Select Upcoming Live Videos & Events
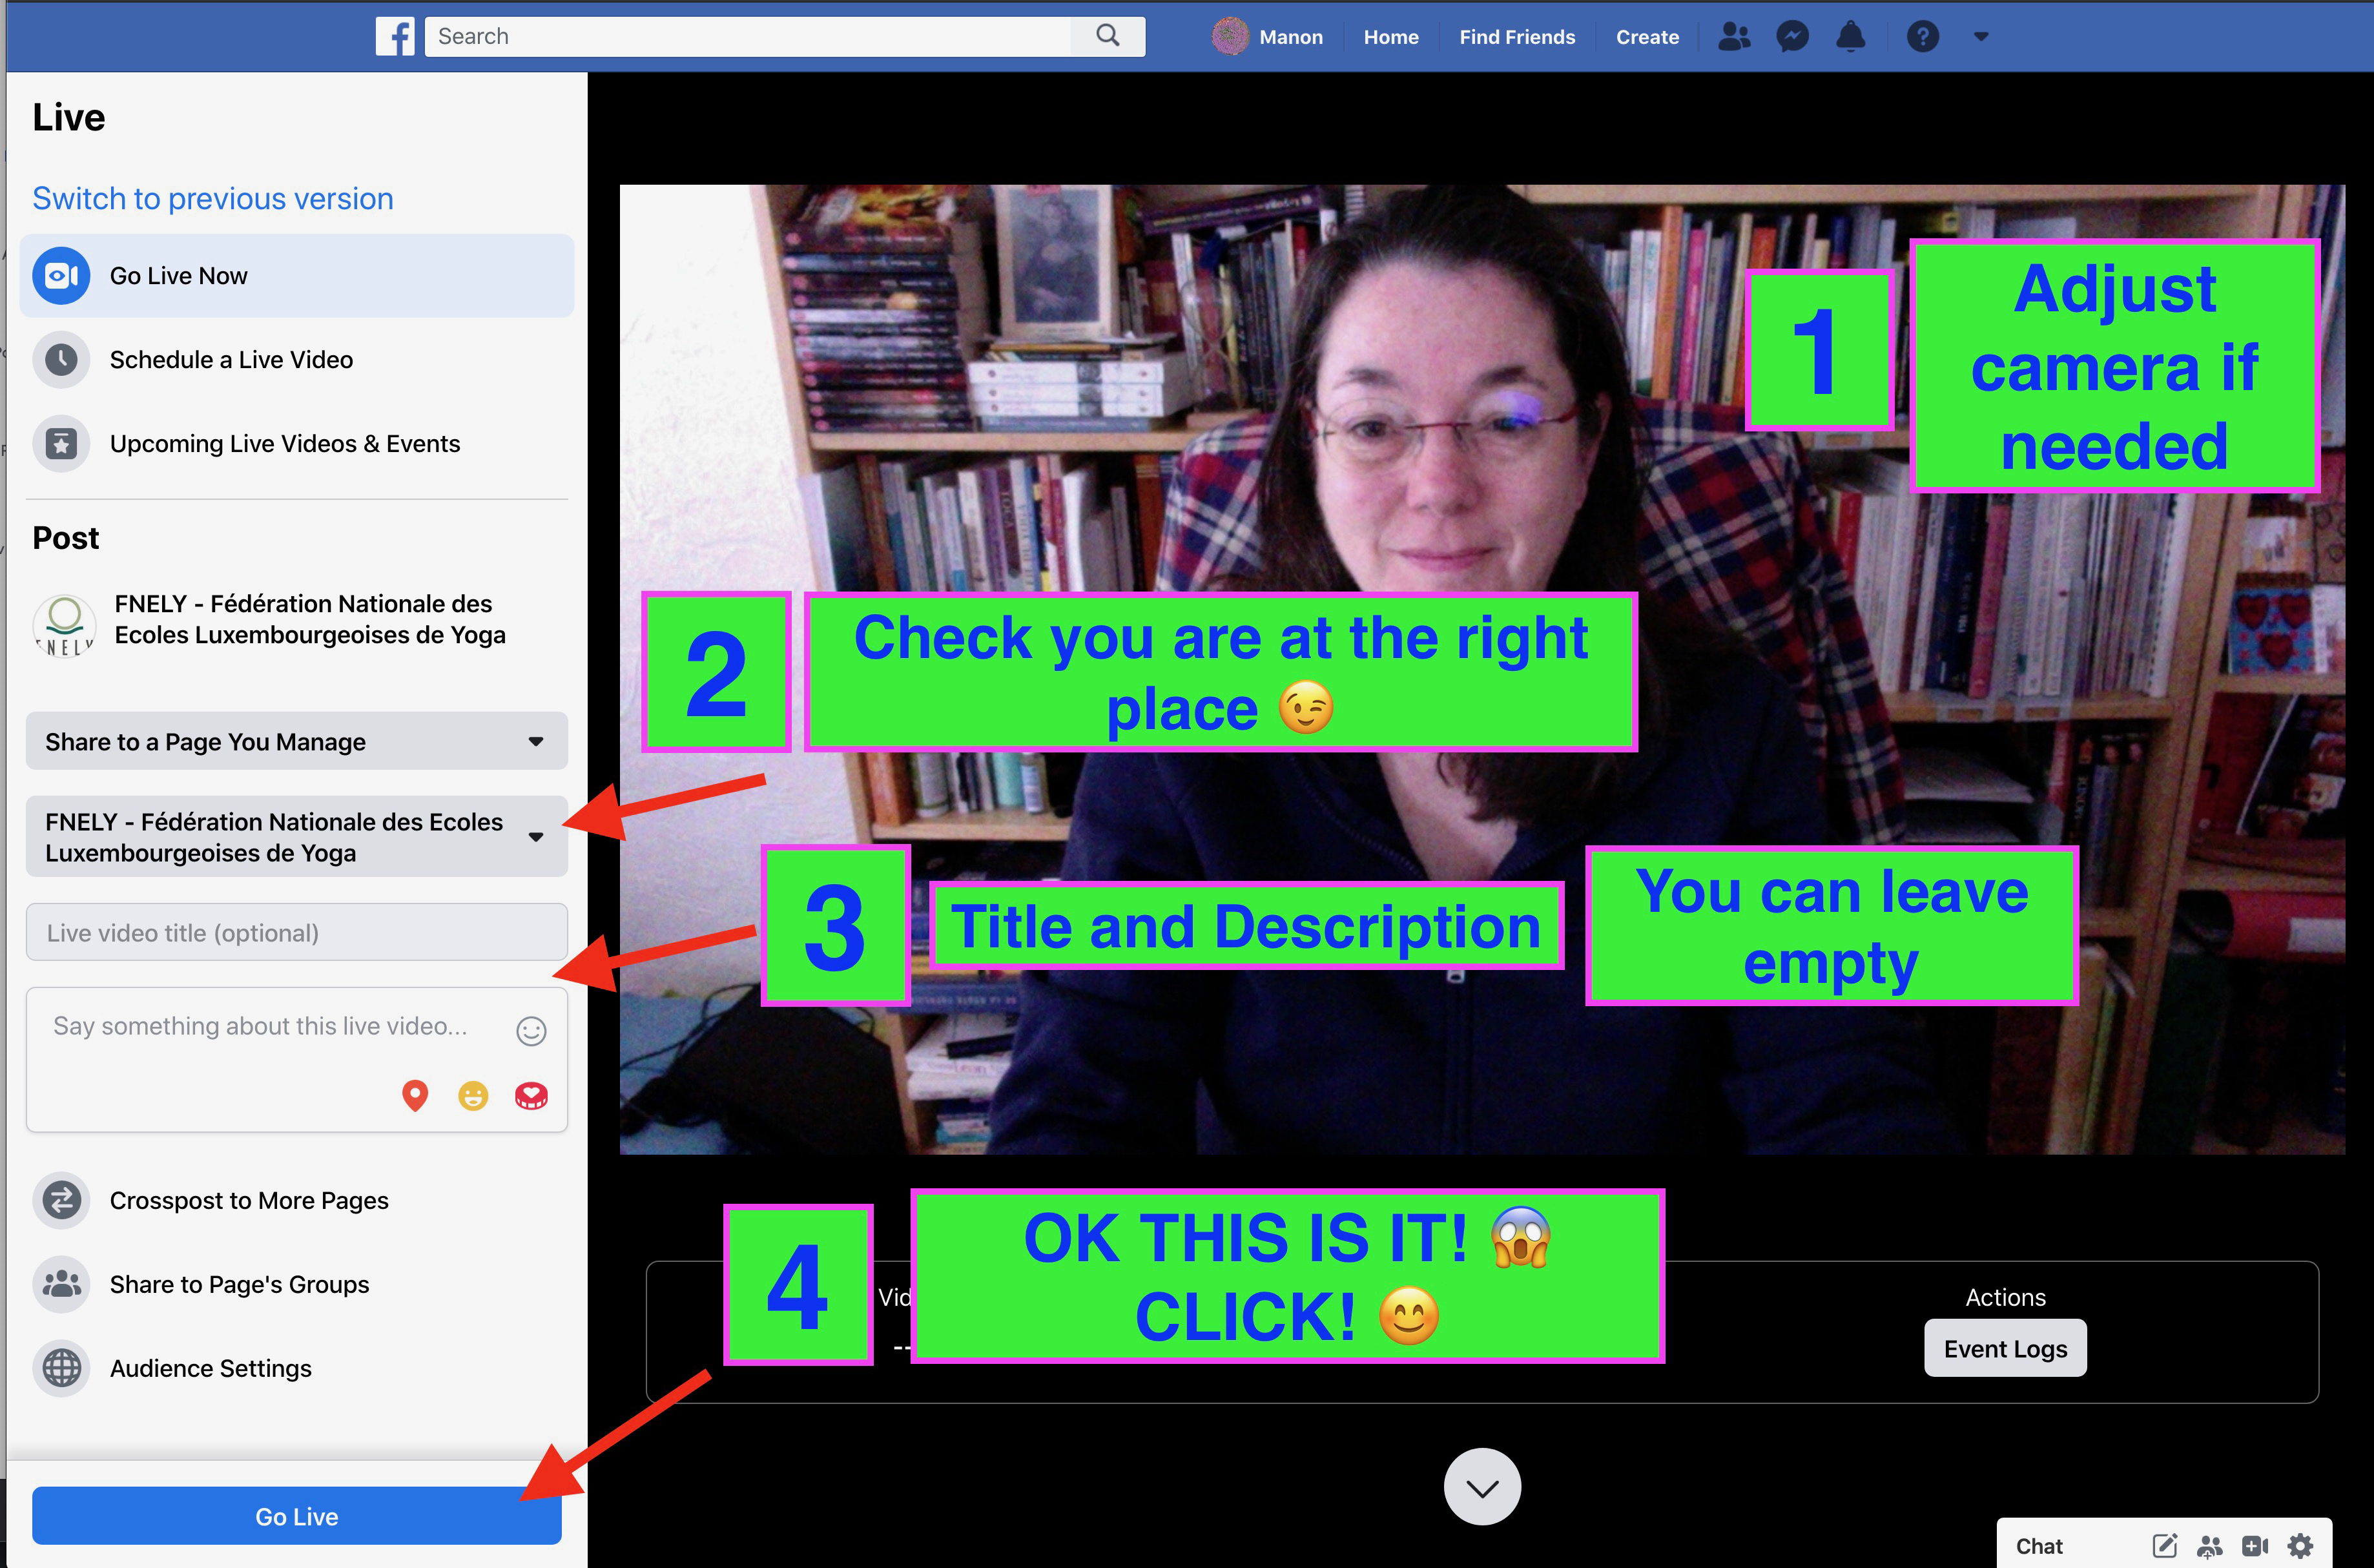Viewport: 2374px width, 1568px height. point(284,444)
